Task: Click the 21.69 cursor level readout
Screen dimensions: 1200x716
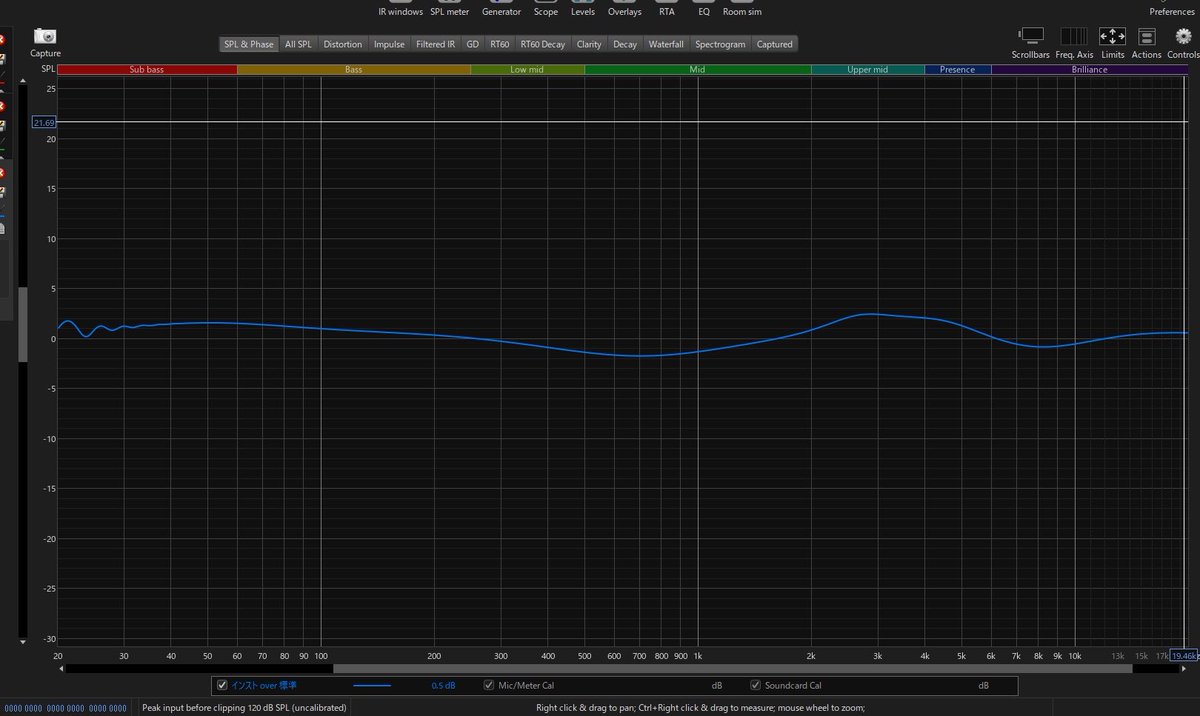Action: click(x=44, y=122)
